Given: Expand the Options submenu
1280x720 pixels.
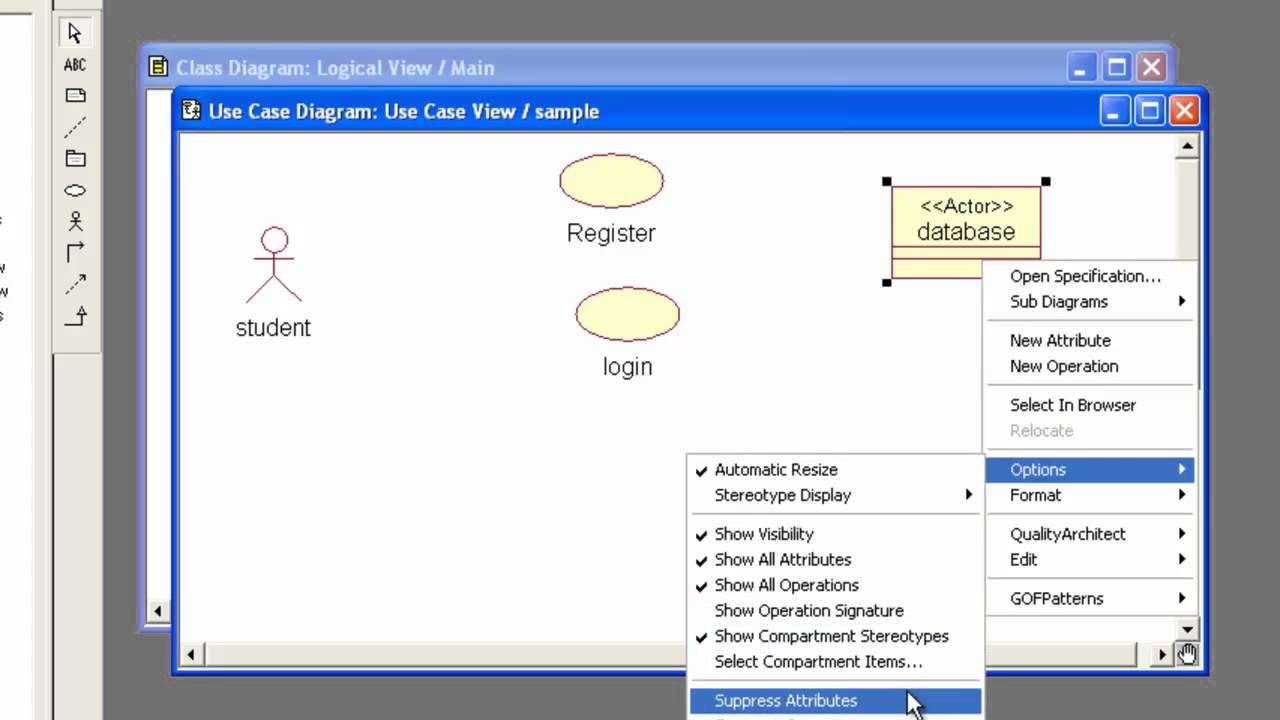Looking at the screenshot, I should (x=1090, y=470).
